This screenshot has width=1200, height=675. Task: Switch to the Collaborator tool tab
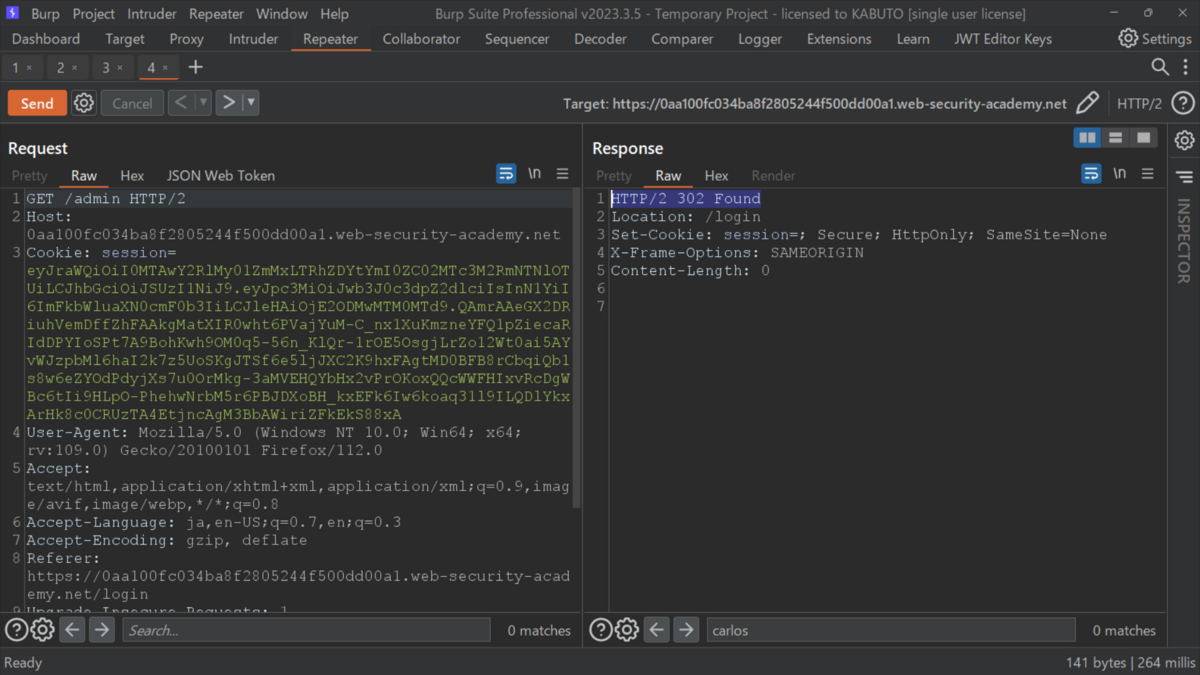421,39
